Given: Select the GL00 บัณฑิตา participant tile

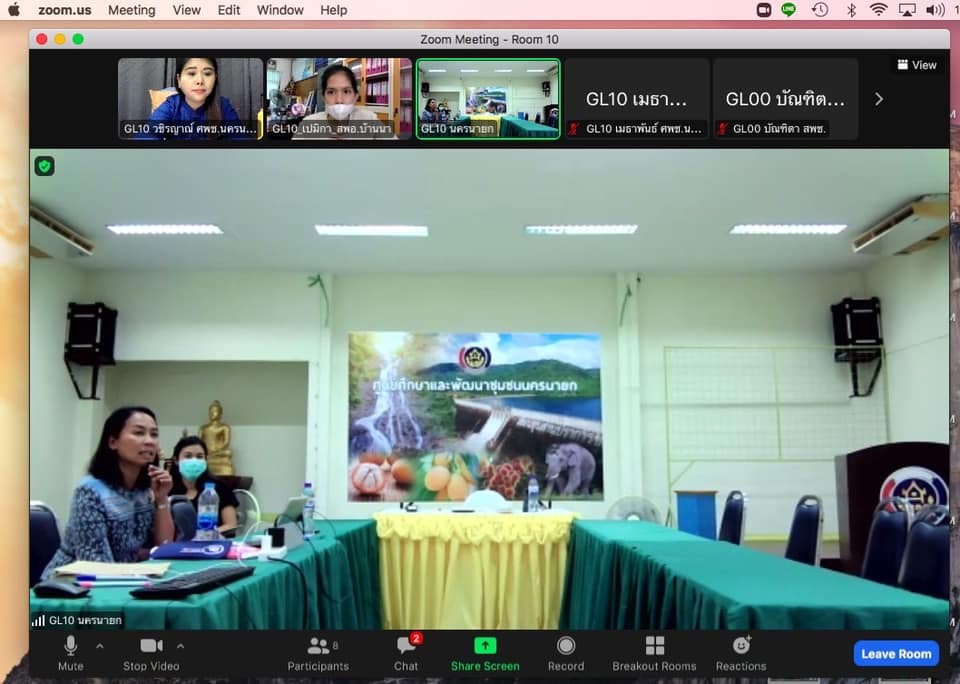Looking at the screenshot, I should pos(785,98).
